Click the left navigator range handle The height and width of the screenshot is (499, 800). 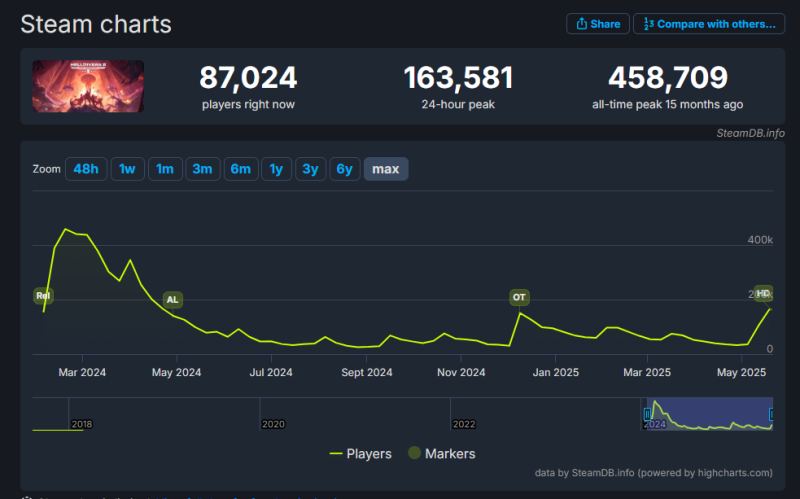pyautogui.click(x=647, y=413)
